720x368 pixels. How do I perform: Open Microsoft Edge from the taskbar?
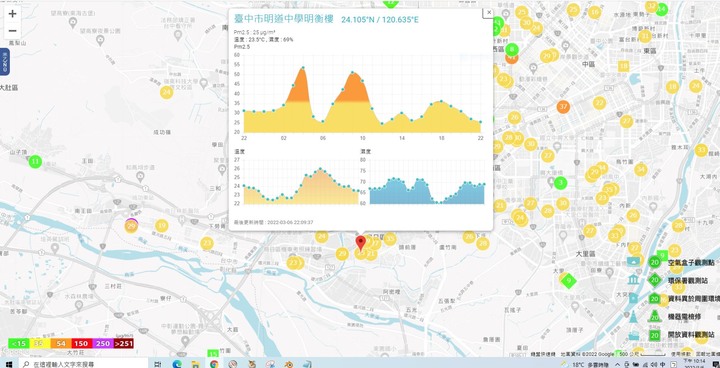[177, 364]
